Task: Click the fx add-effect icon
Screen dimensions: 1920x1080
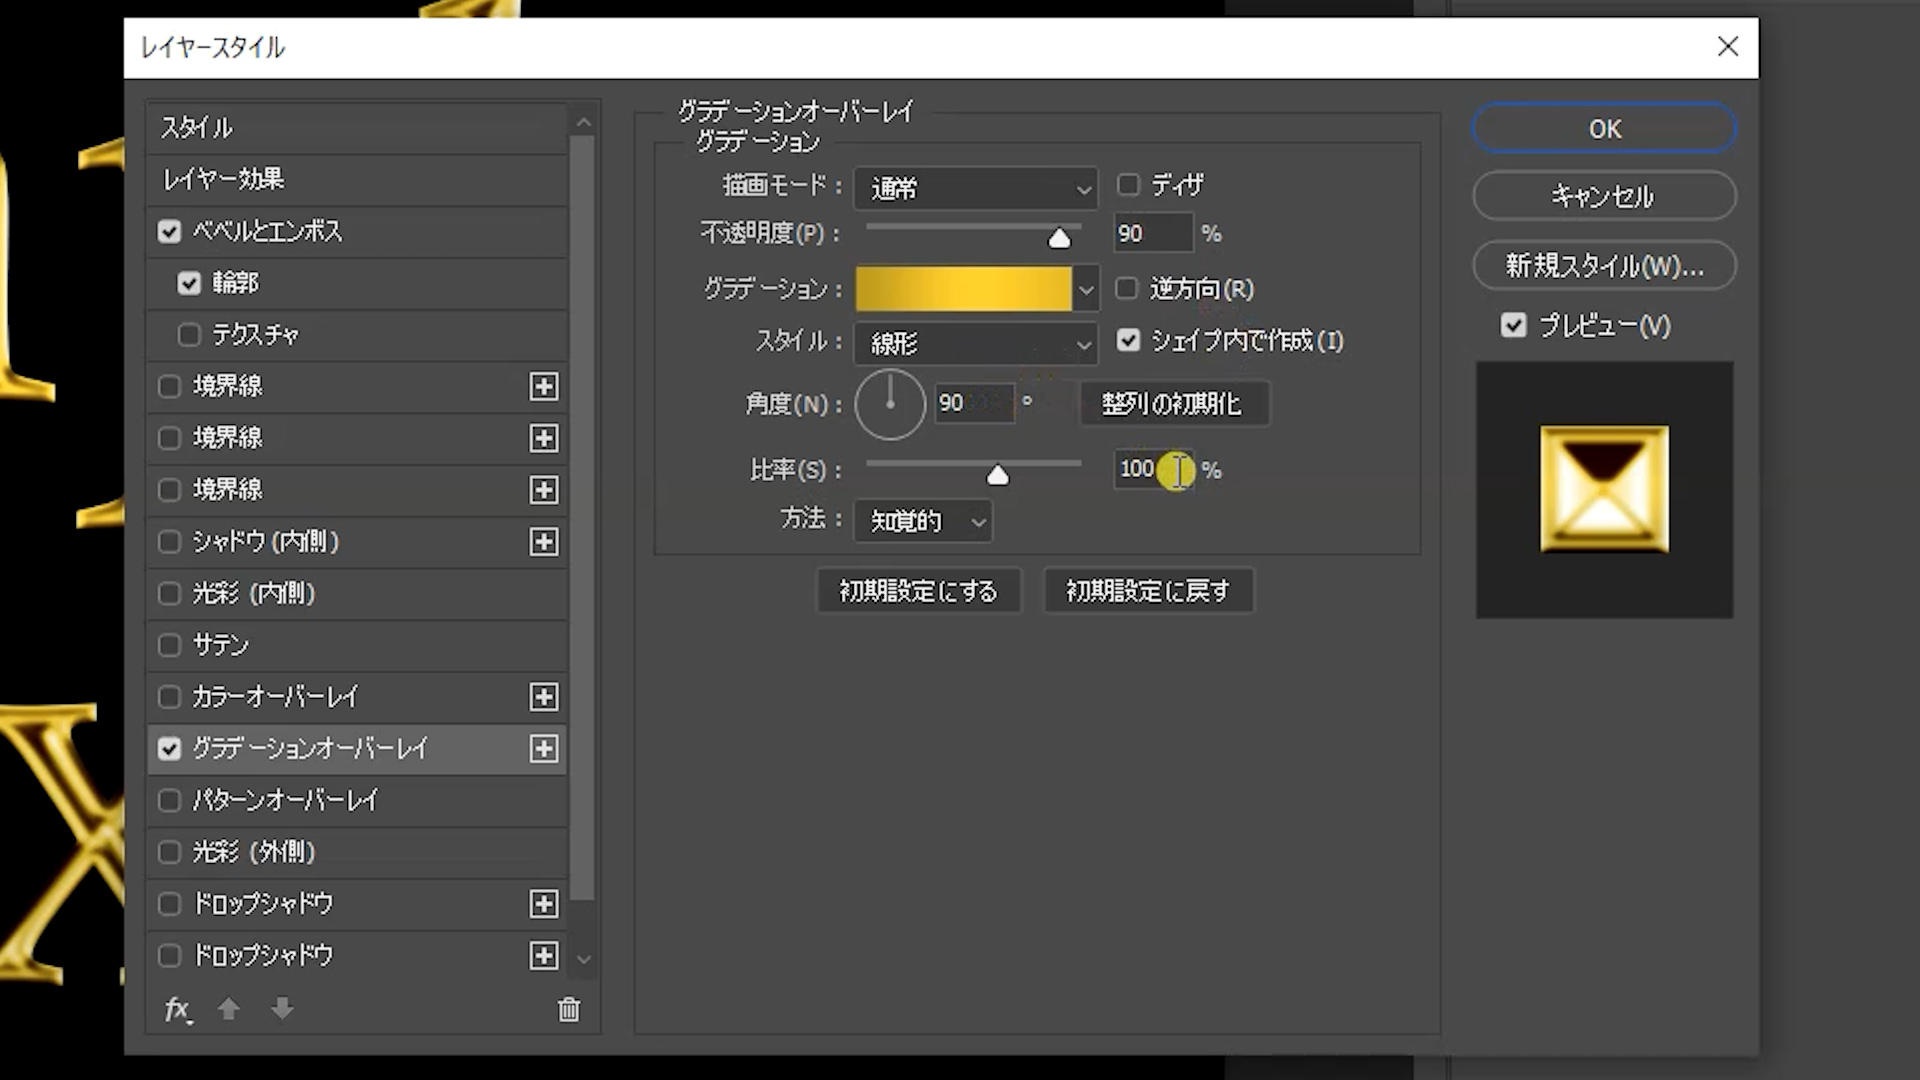Action: pos(177,1009)
